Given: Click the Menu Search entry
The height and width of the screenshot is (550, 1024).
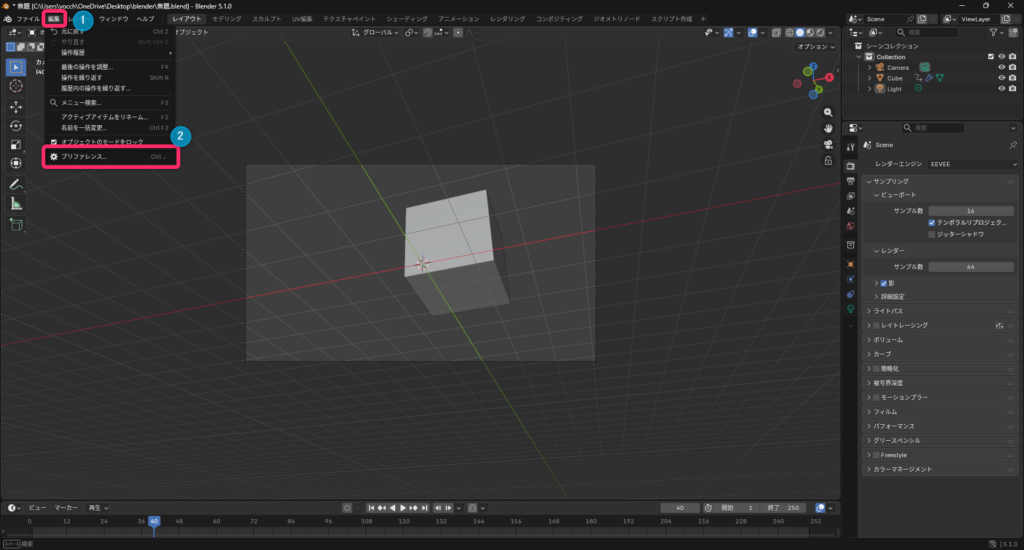Looking at the screenshot, I should point(82,102).
